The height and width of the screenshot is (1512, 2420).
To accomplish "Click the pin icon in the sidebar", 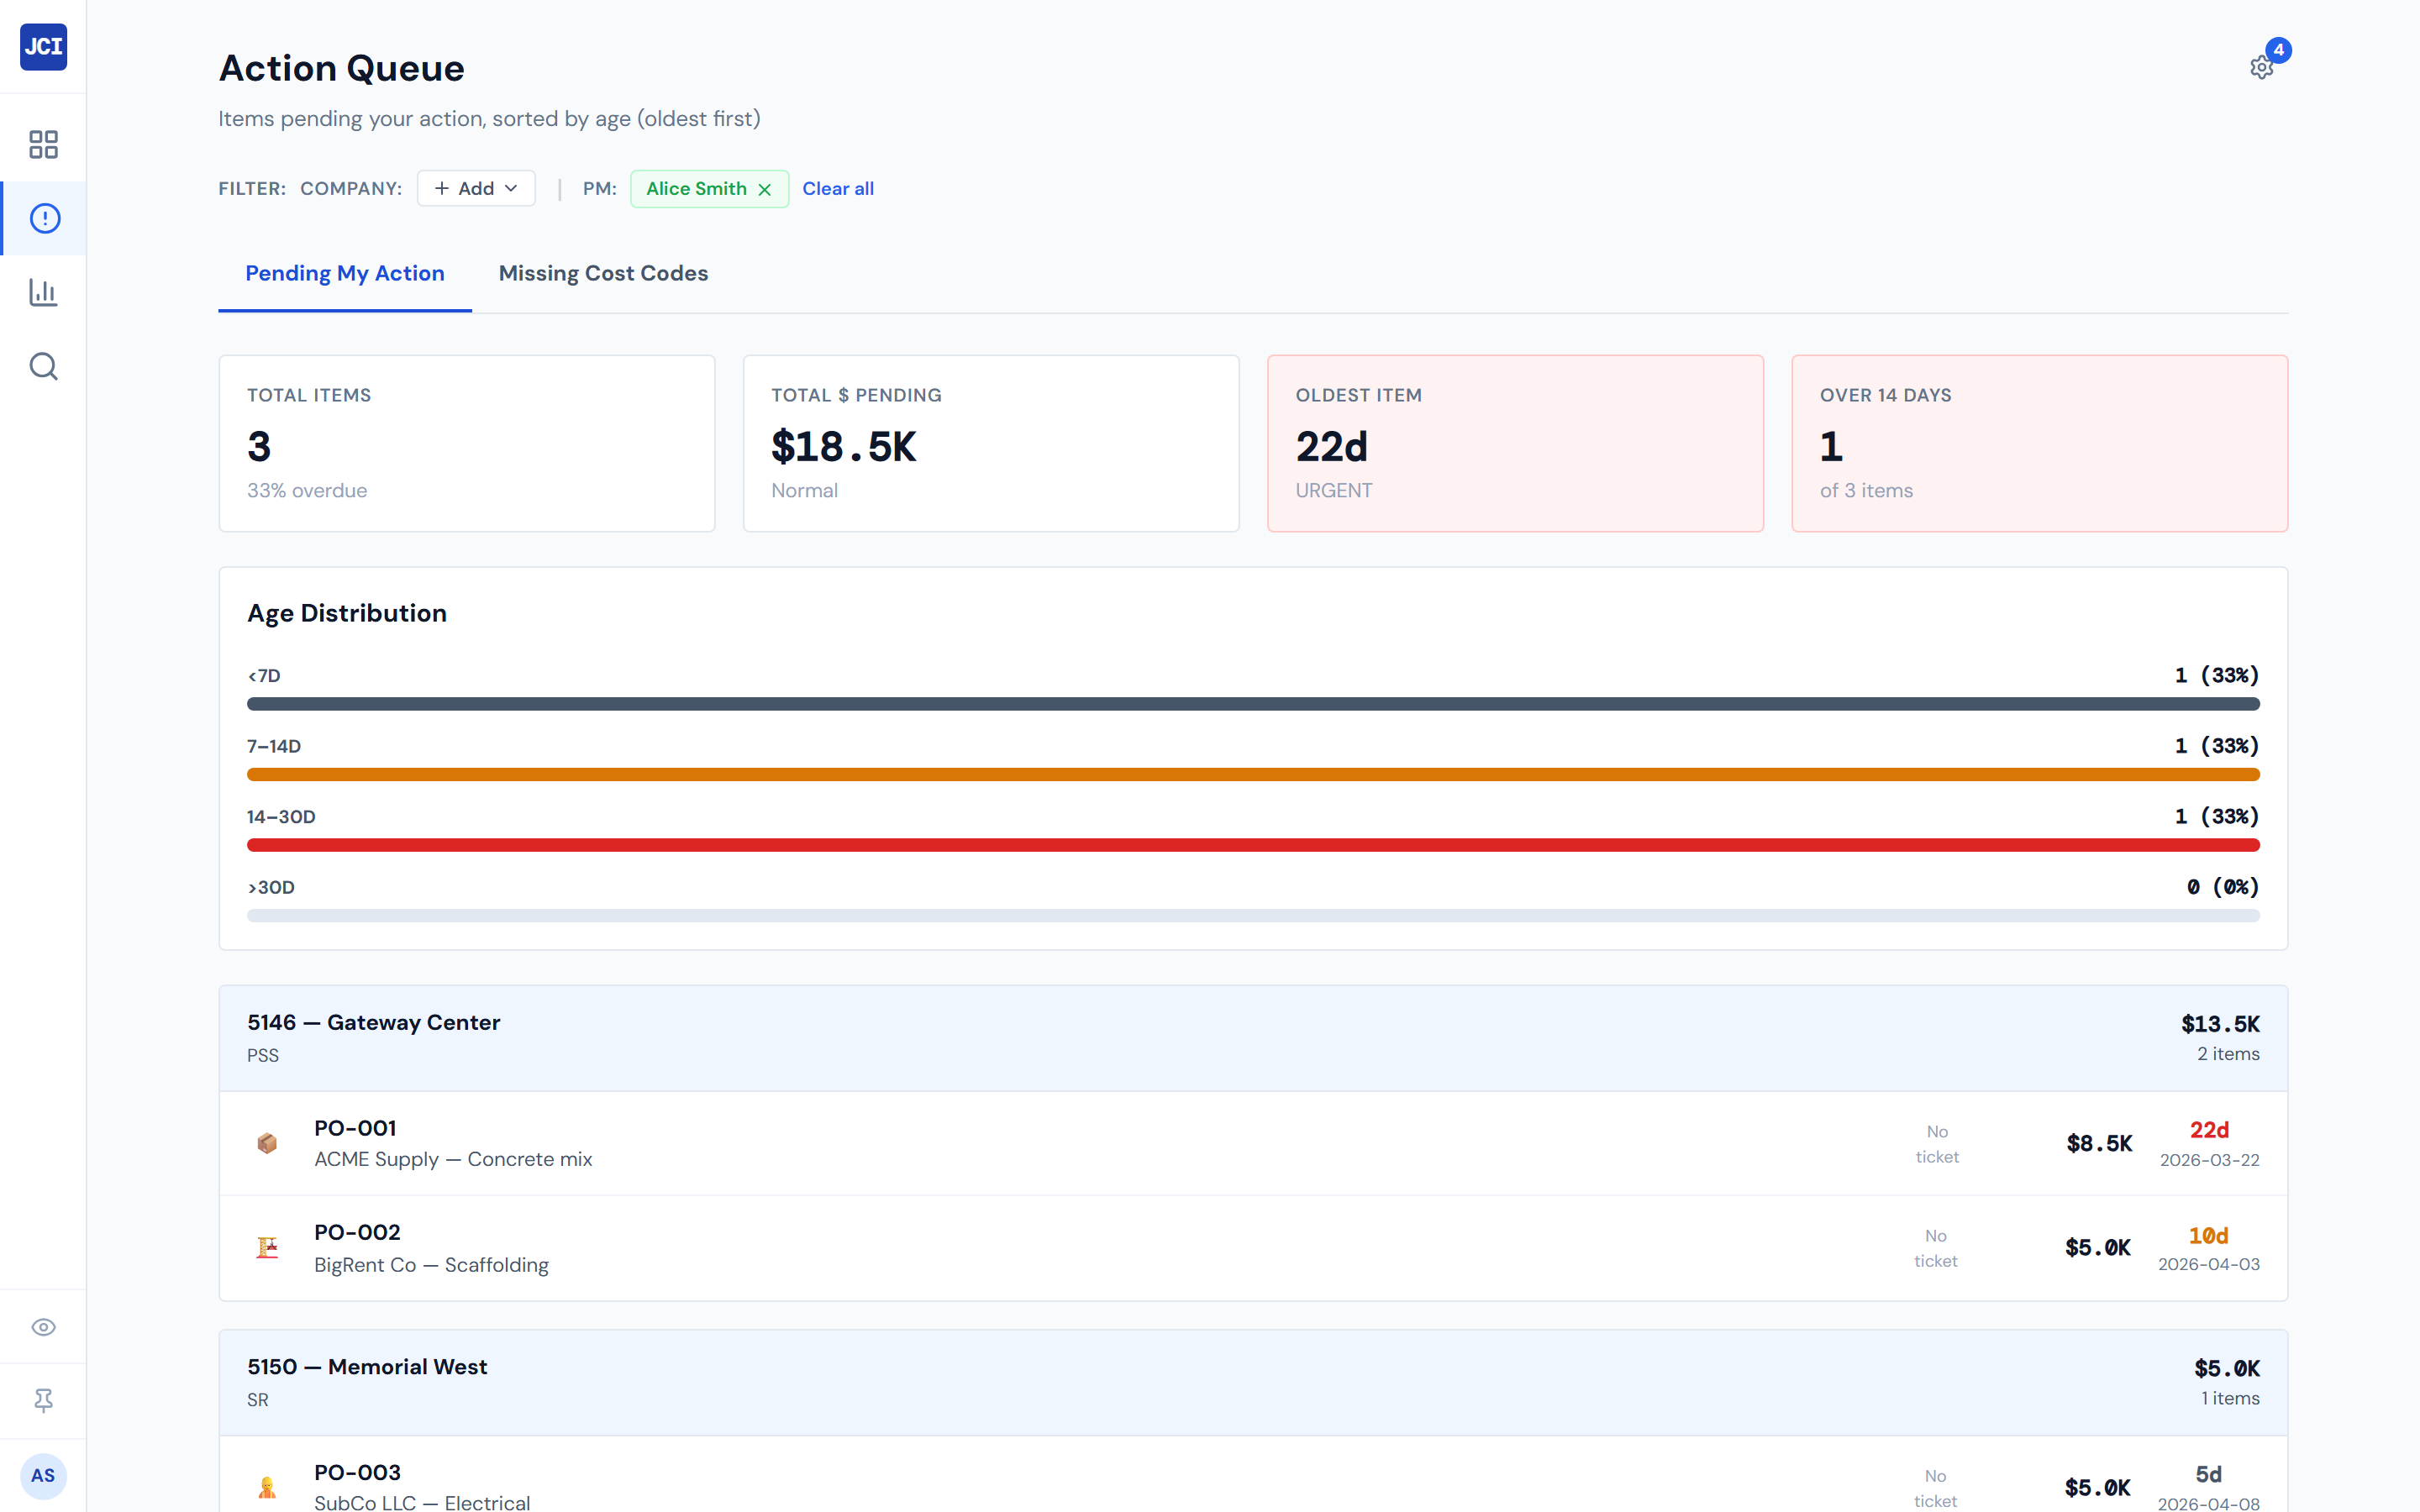I will [43, 1400].
